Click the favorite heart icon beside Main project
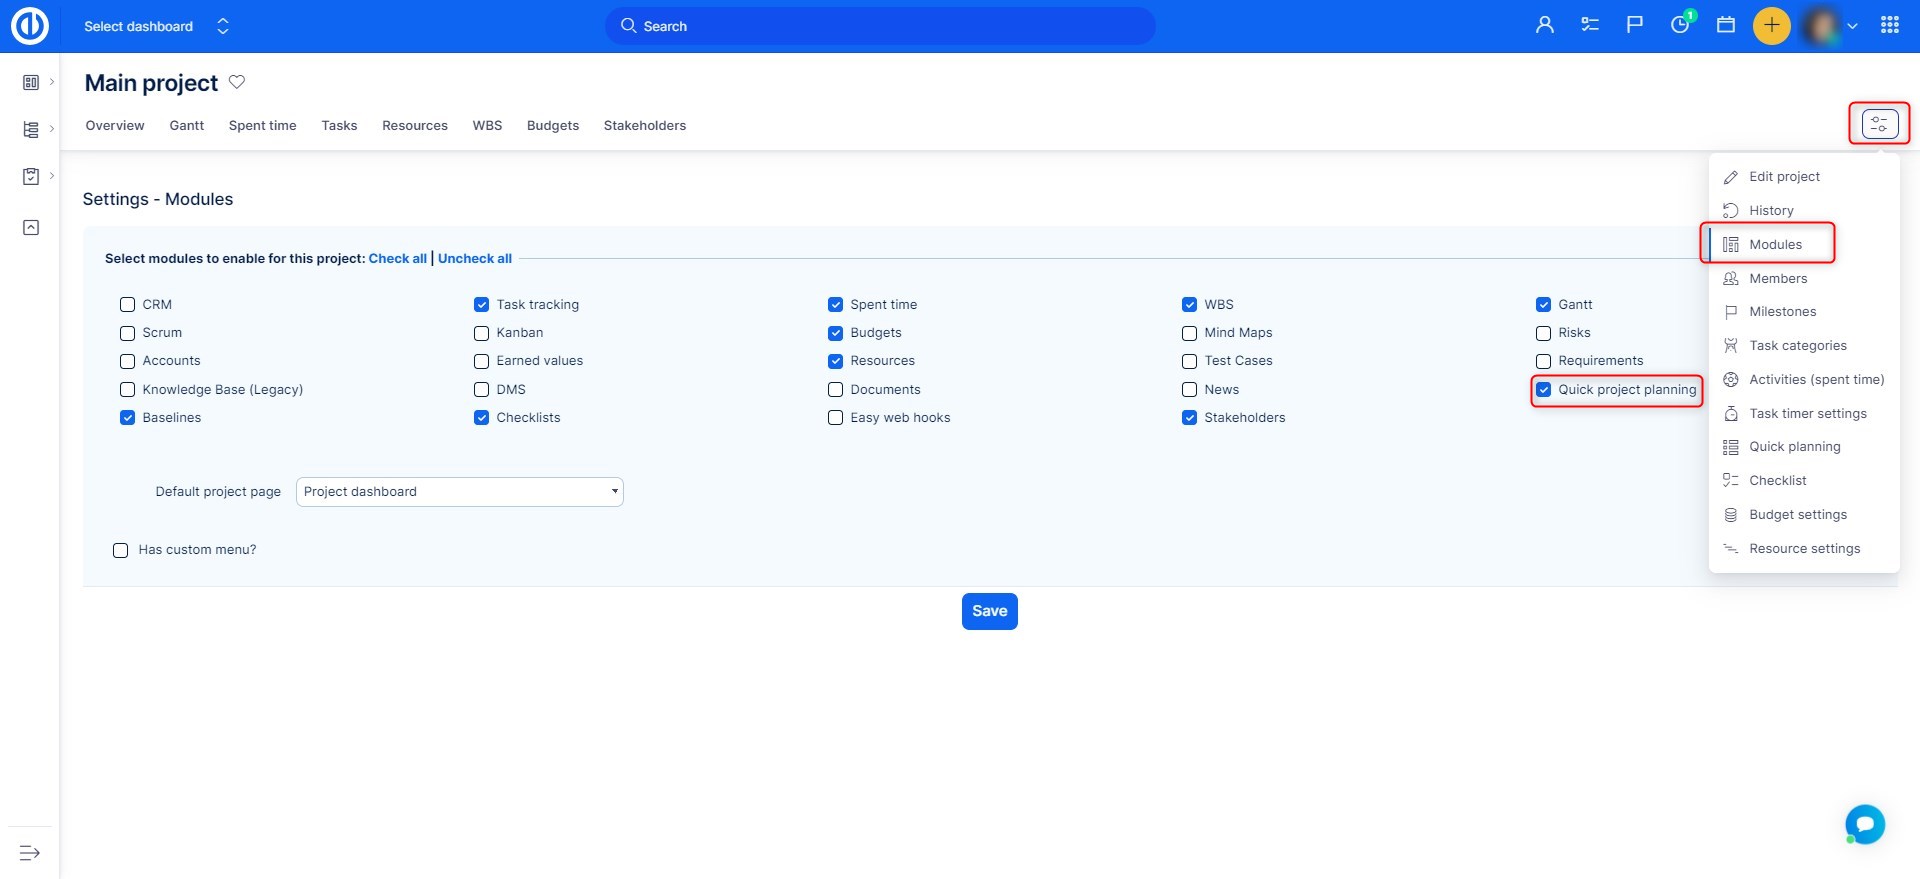 click(237, 82)
